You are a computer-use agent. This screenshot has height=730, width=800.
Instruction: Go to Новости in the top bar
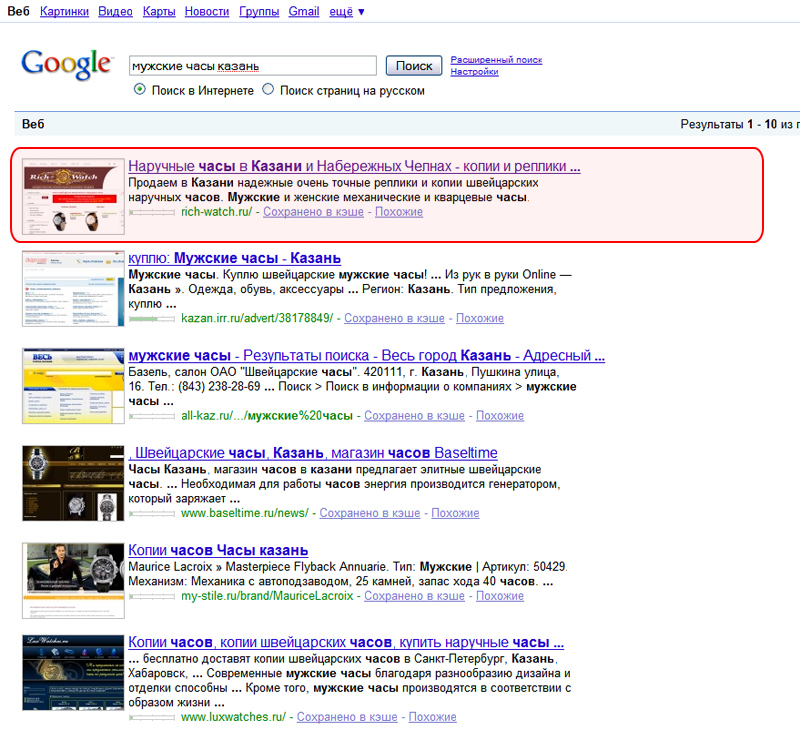click(207, 12)
